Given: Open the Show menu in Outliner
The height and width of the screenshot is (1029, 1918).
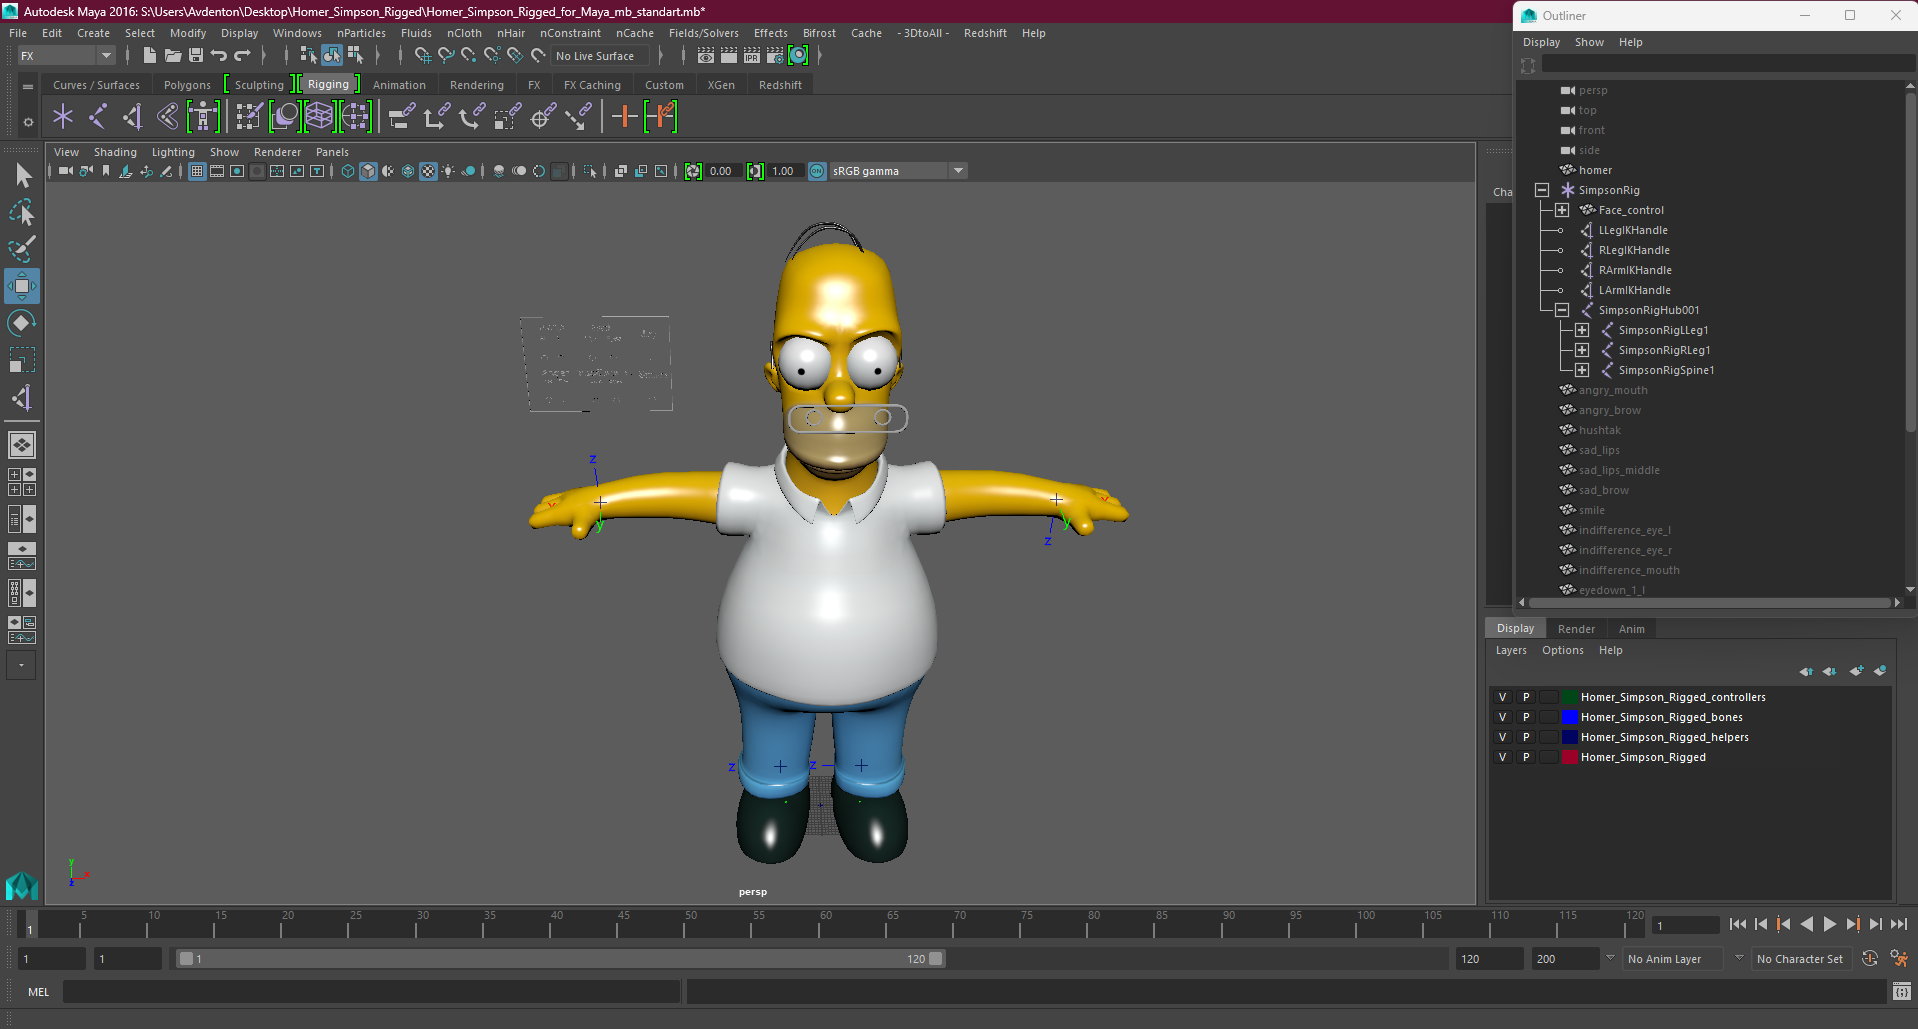Looking at the screenshot, I should [x=1589, y=42].
